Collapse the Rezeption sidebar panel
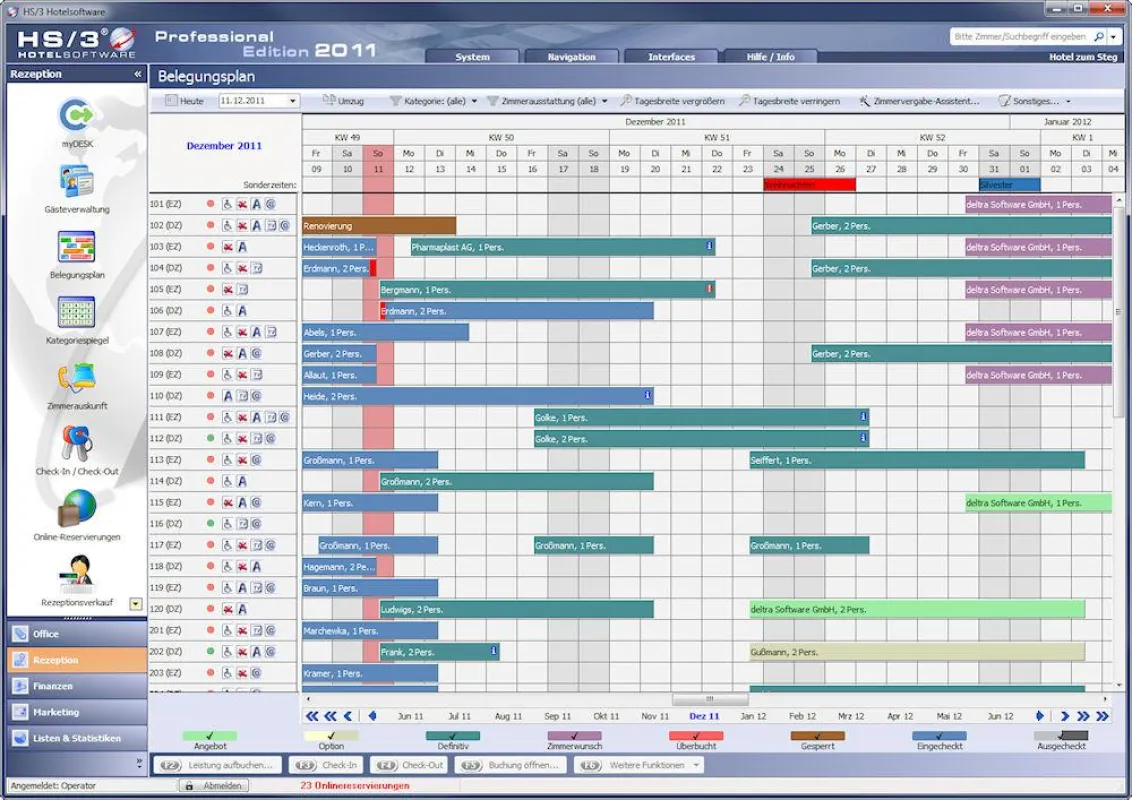Screen dimensions: 1132x800 click(x=138, y=74)
